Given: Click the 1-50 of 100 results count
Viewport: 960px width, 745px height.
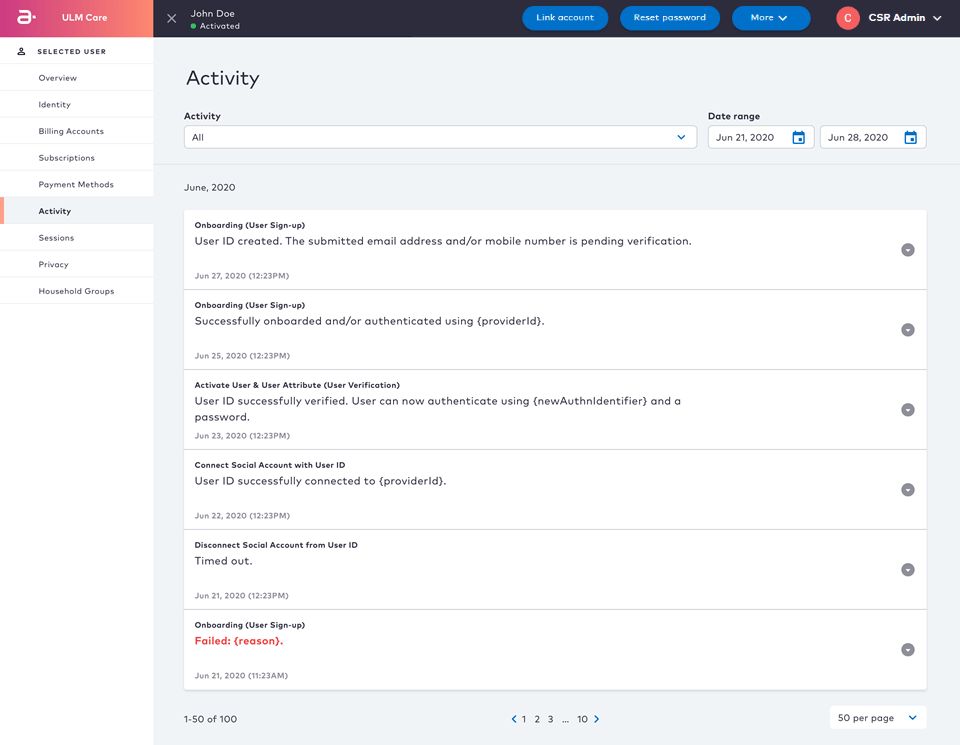Looking at the screenshot, I should coord(211,719).
